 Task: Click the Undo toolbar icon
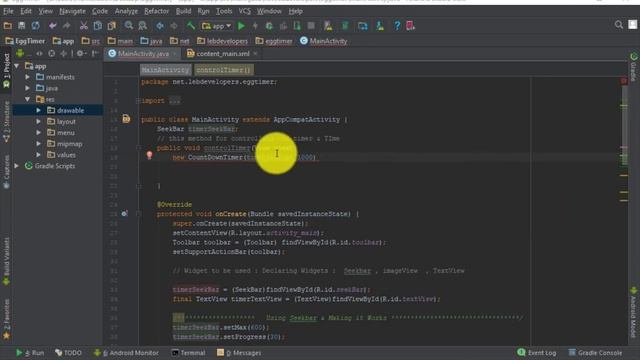pyautogui.click(x=53, y=26)
